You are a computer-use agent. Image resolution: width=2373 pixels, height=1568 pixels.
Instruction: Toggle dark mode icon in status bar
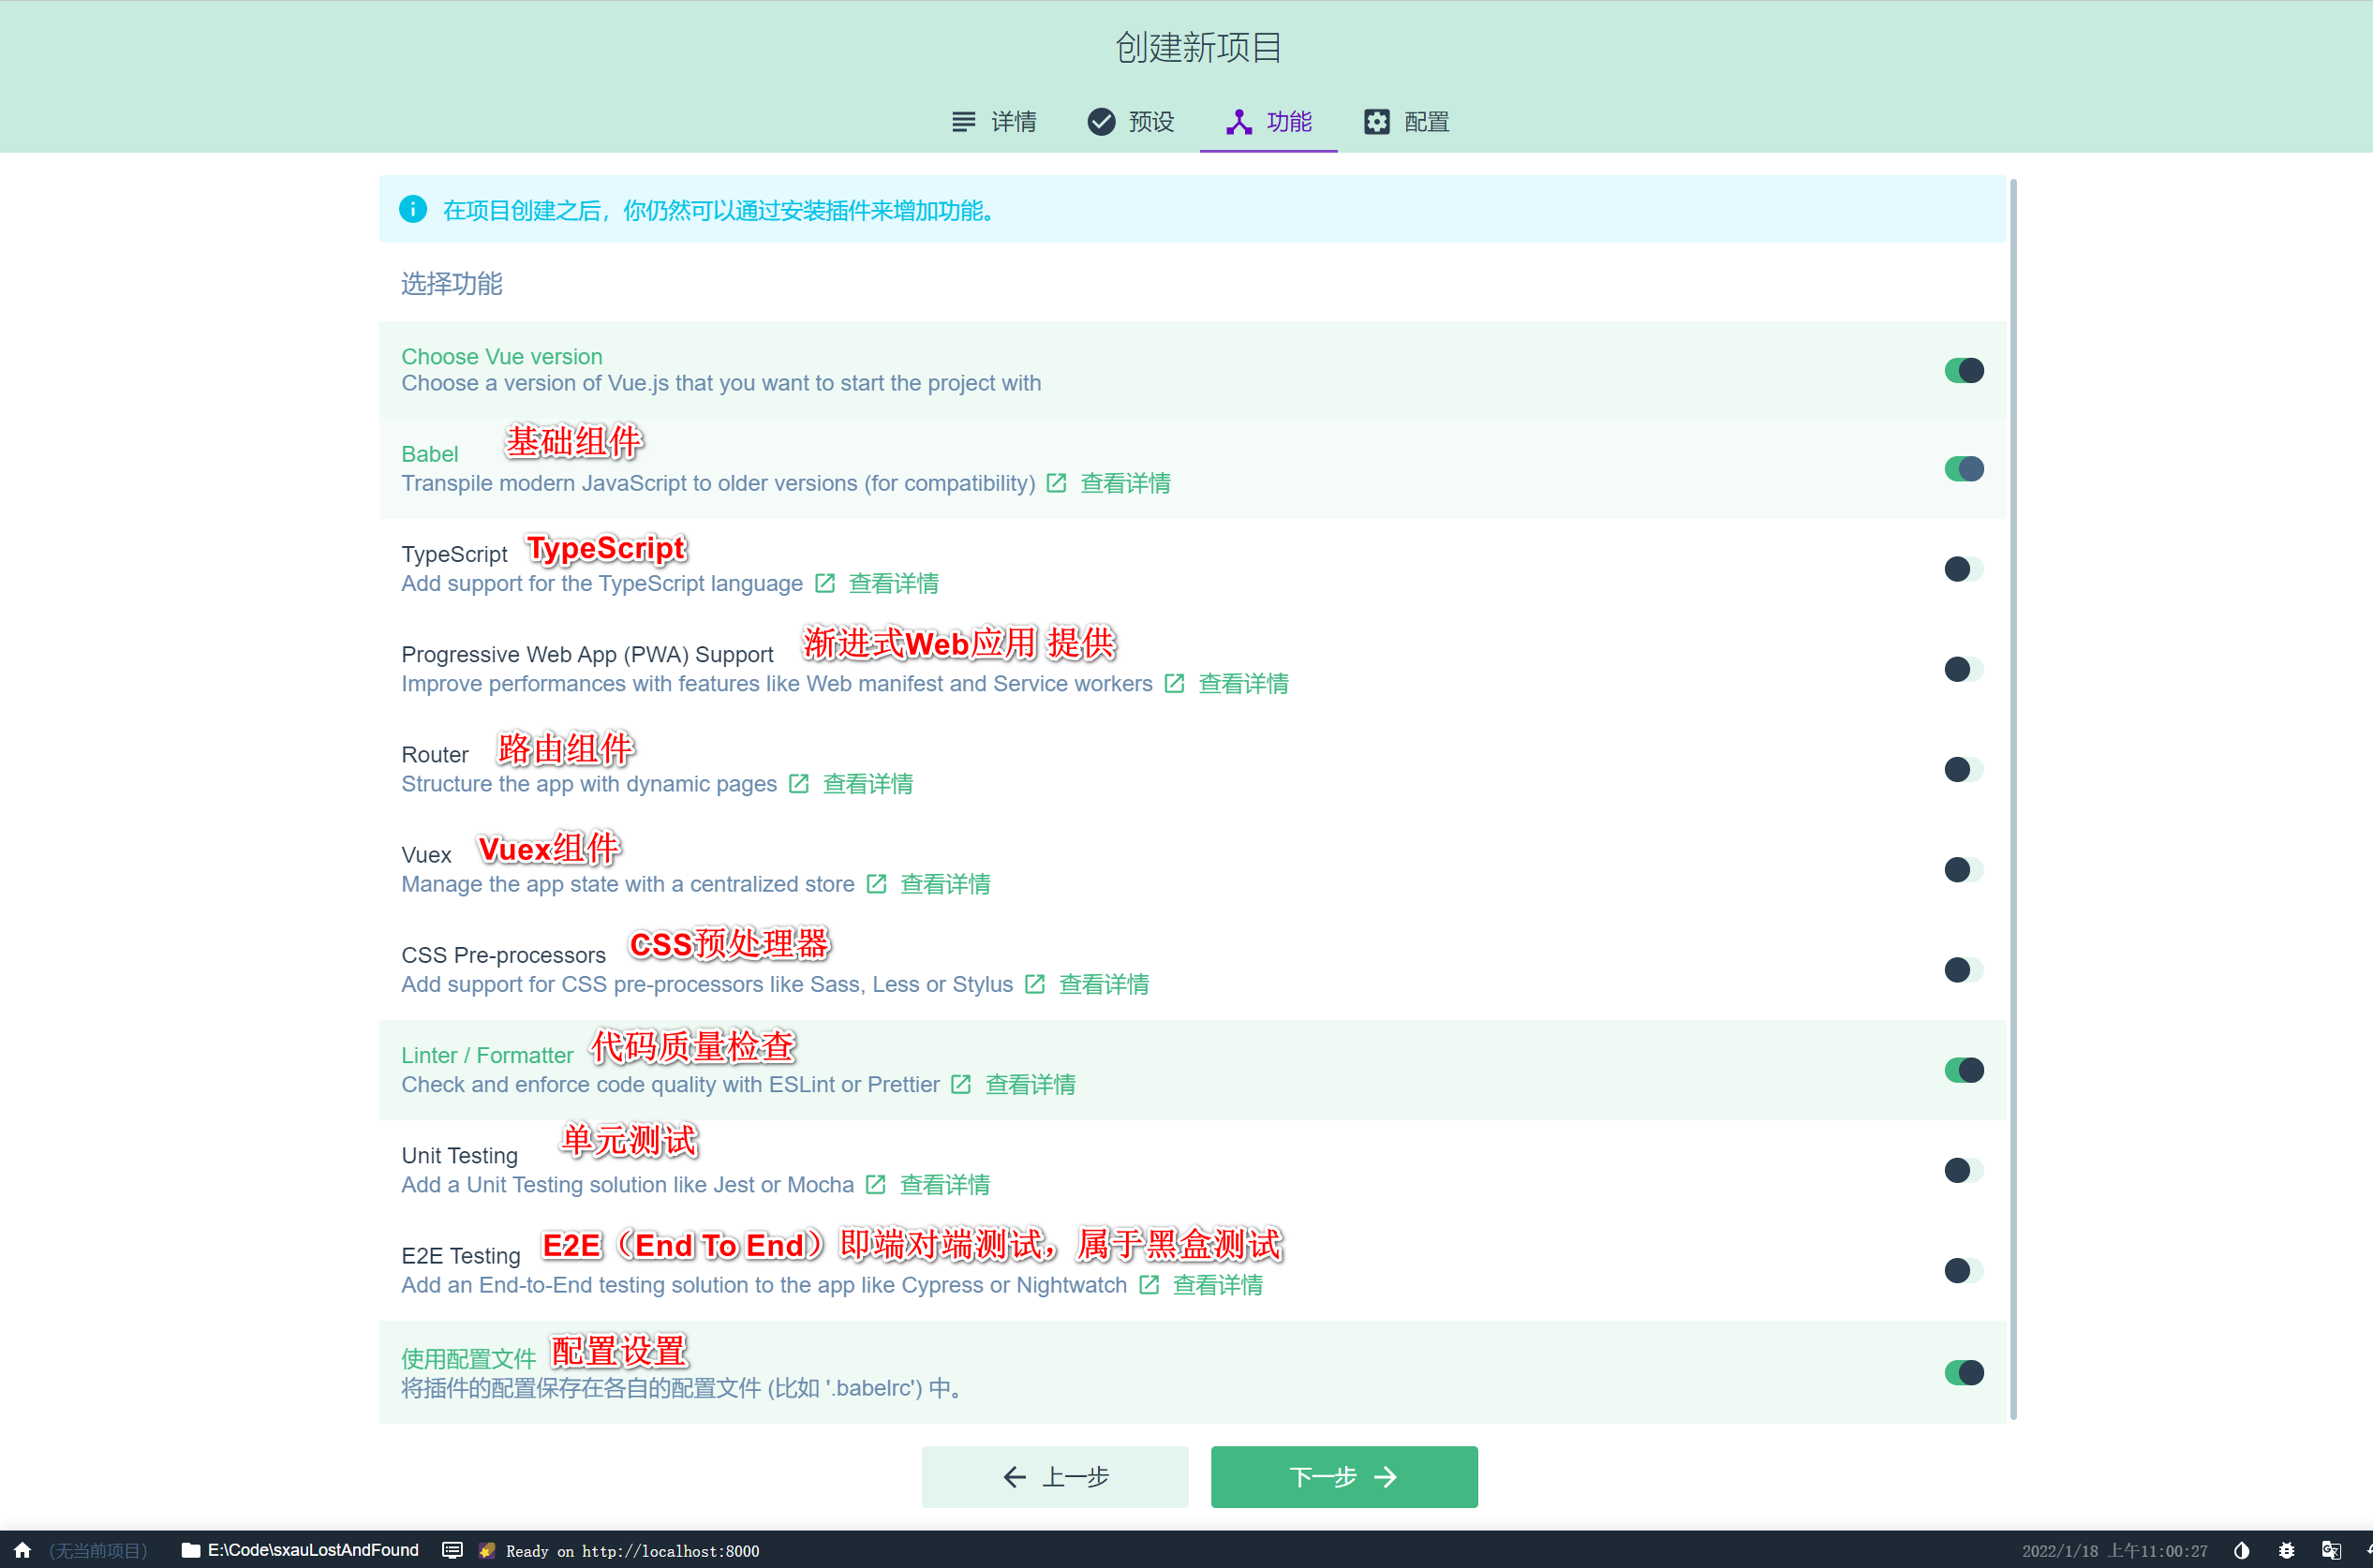click(2241, 1550)
